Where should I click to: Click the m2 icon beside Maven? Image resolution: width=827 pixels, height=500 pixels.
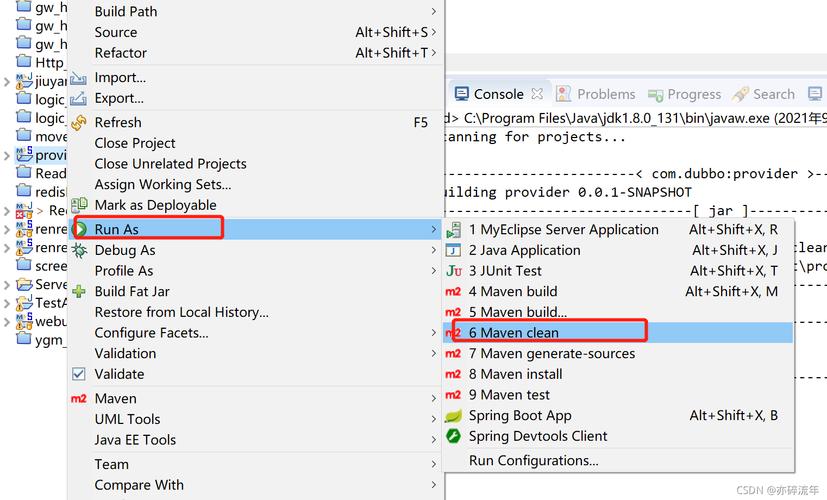79,399
